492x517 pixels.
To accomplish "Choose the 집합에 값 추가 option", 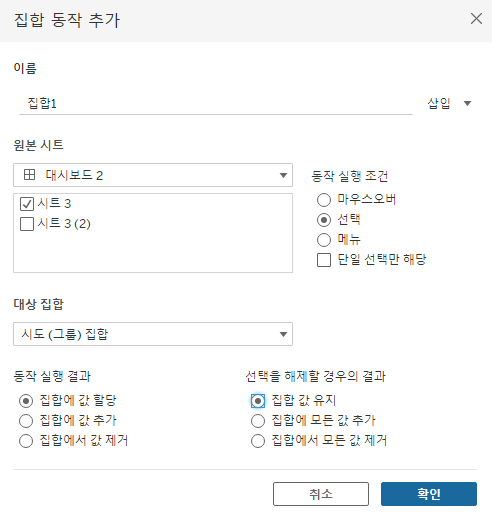I will point(26,421).
